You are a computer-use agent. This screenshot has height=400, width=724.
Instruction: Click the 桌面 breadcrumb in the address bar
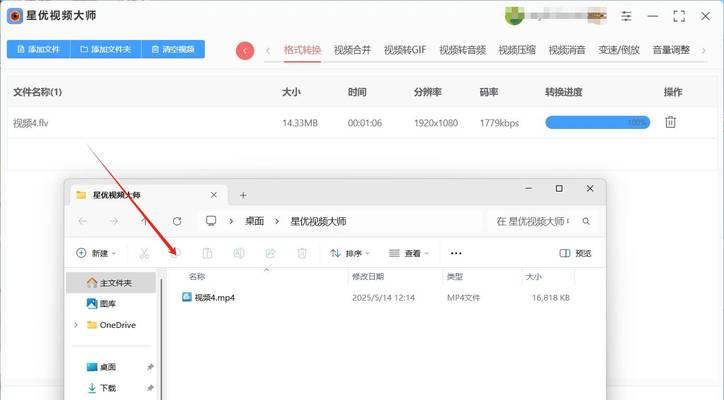254,221
